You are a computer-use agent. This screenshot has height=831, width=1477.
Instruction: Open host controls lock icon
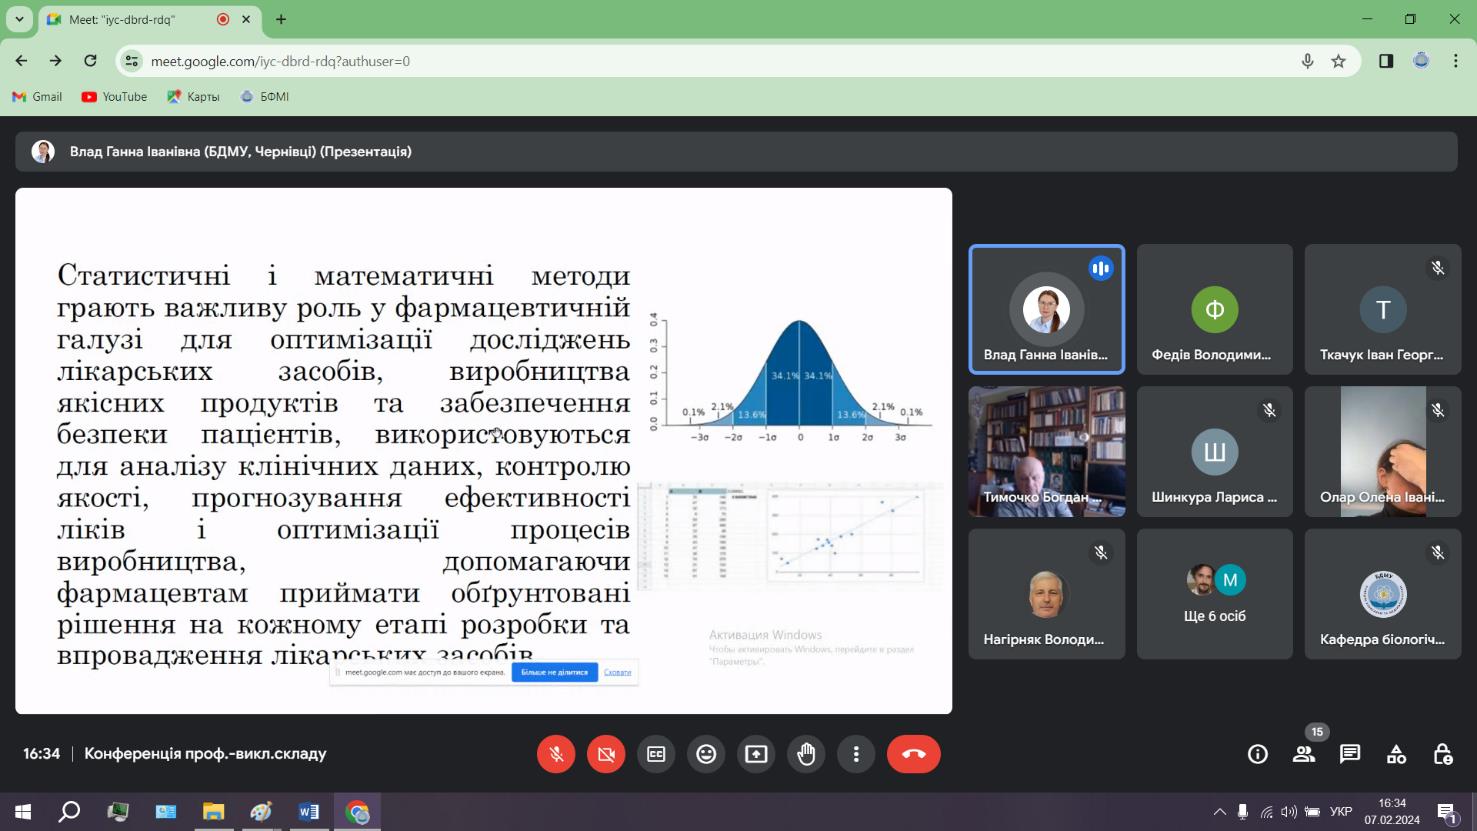pyautogui.click(x=1442, y=754)
